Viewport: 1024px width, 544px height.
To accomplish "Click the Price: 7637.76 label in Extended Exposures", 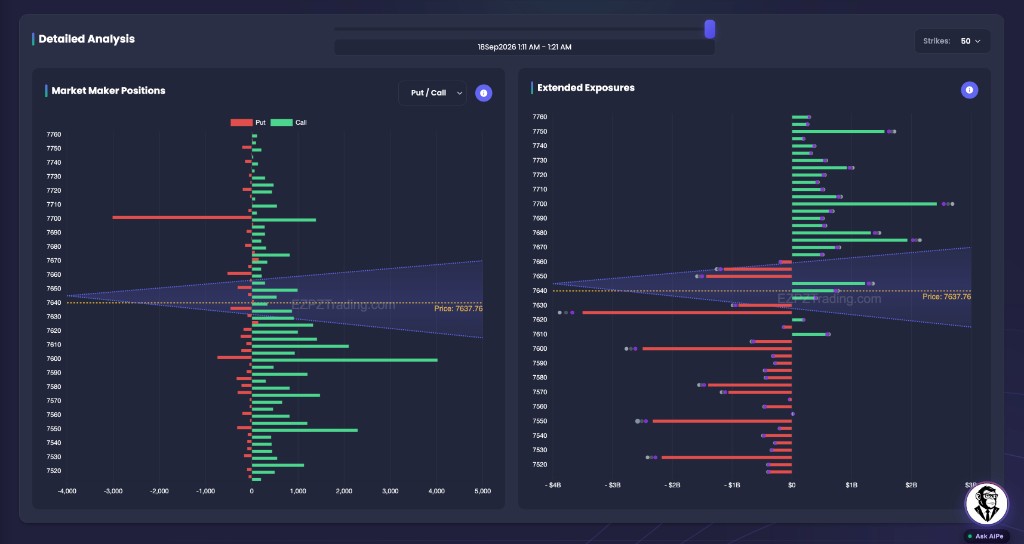I will (x=946, y=296).
